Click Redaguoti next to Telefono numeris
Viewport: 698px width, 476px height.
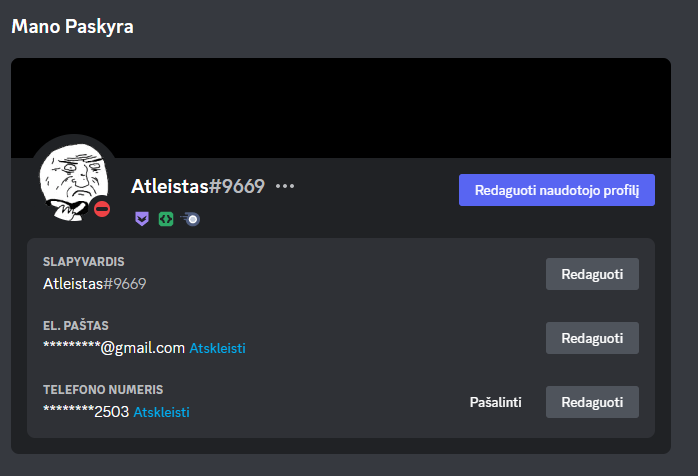pyautogui.click(x=592, y=403)
